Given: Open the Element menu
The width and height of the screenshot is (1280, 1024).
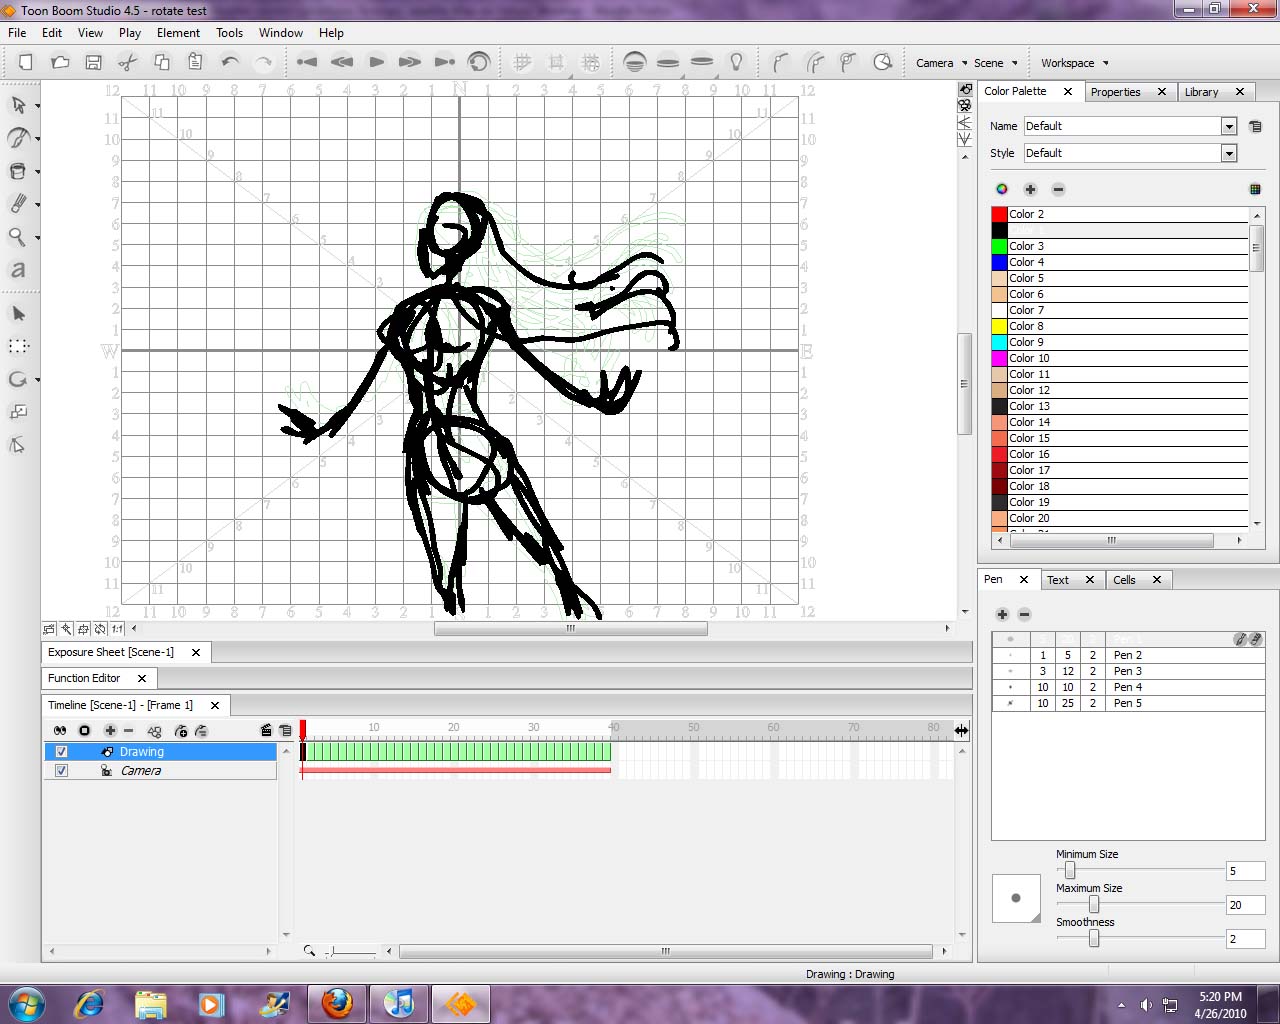Looking at the screenshot, I should pyautogui.click(x=178, y=33).
